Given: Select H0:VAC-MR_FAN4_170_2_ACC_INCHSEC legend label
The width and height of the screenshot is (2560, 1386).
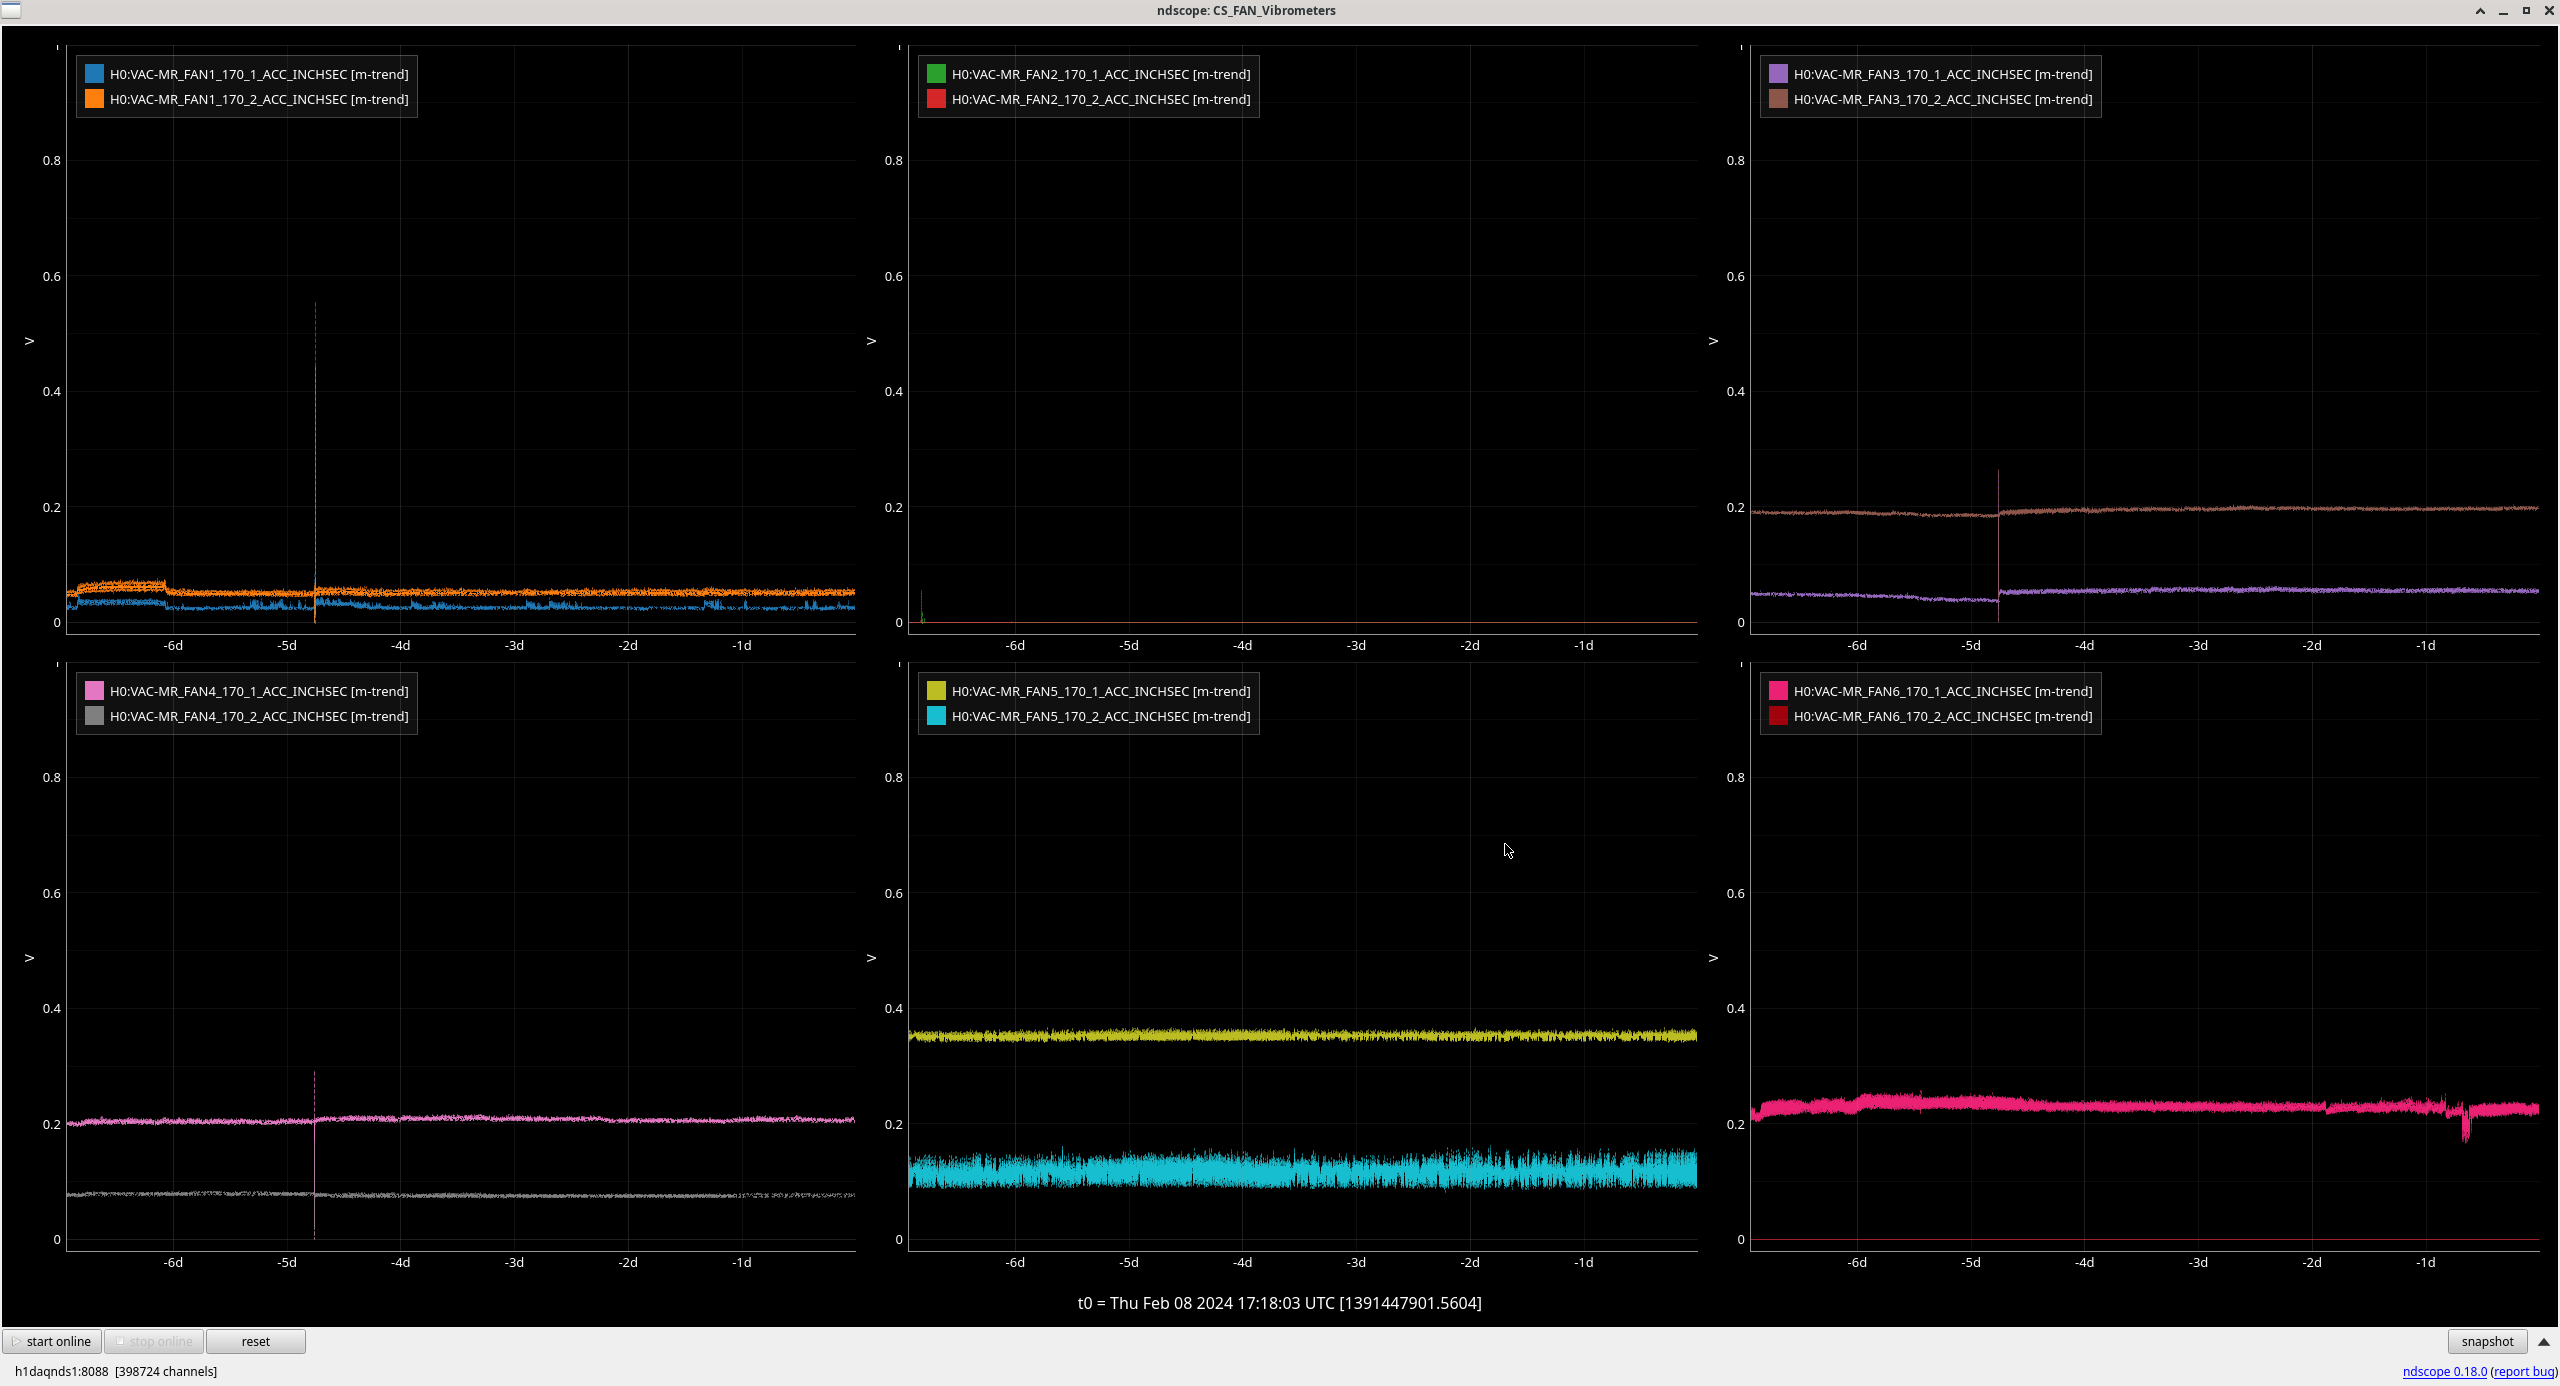Looking at the screenshot, I should (259, 716).
